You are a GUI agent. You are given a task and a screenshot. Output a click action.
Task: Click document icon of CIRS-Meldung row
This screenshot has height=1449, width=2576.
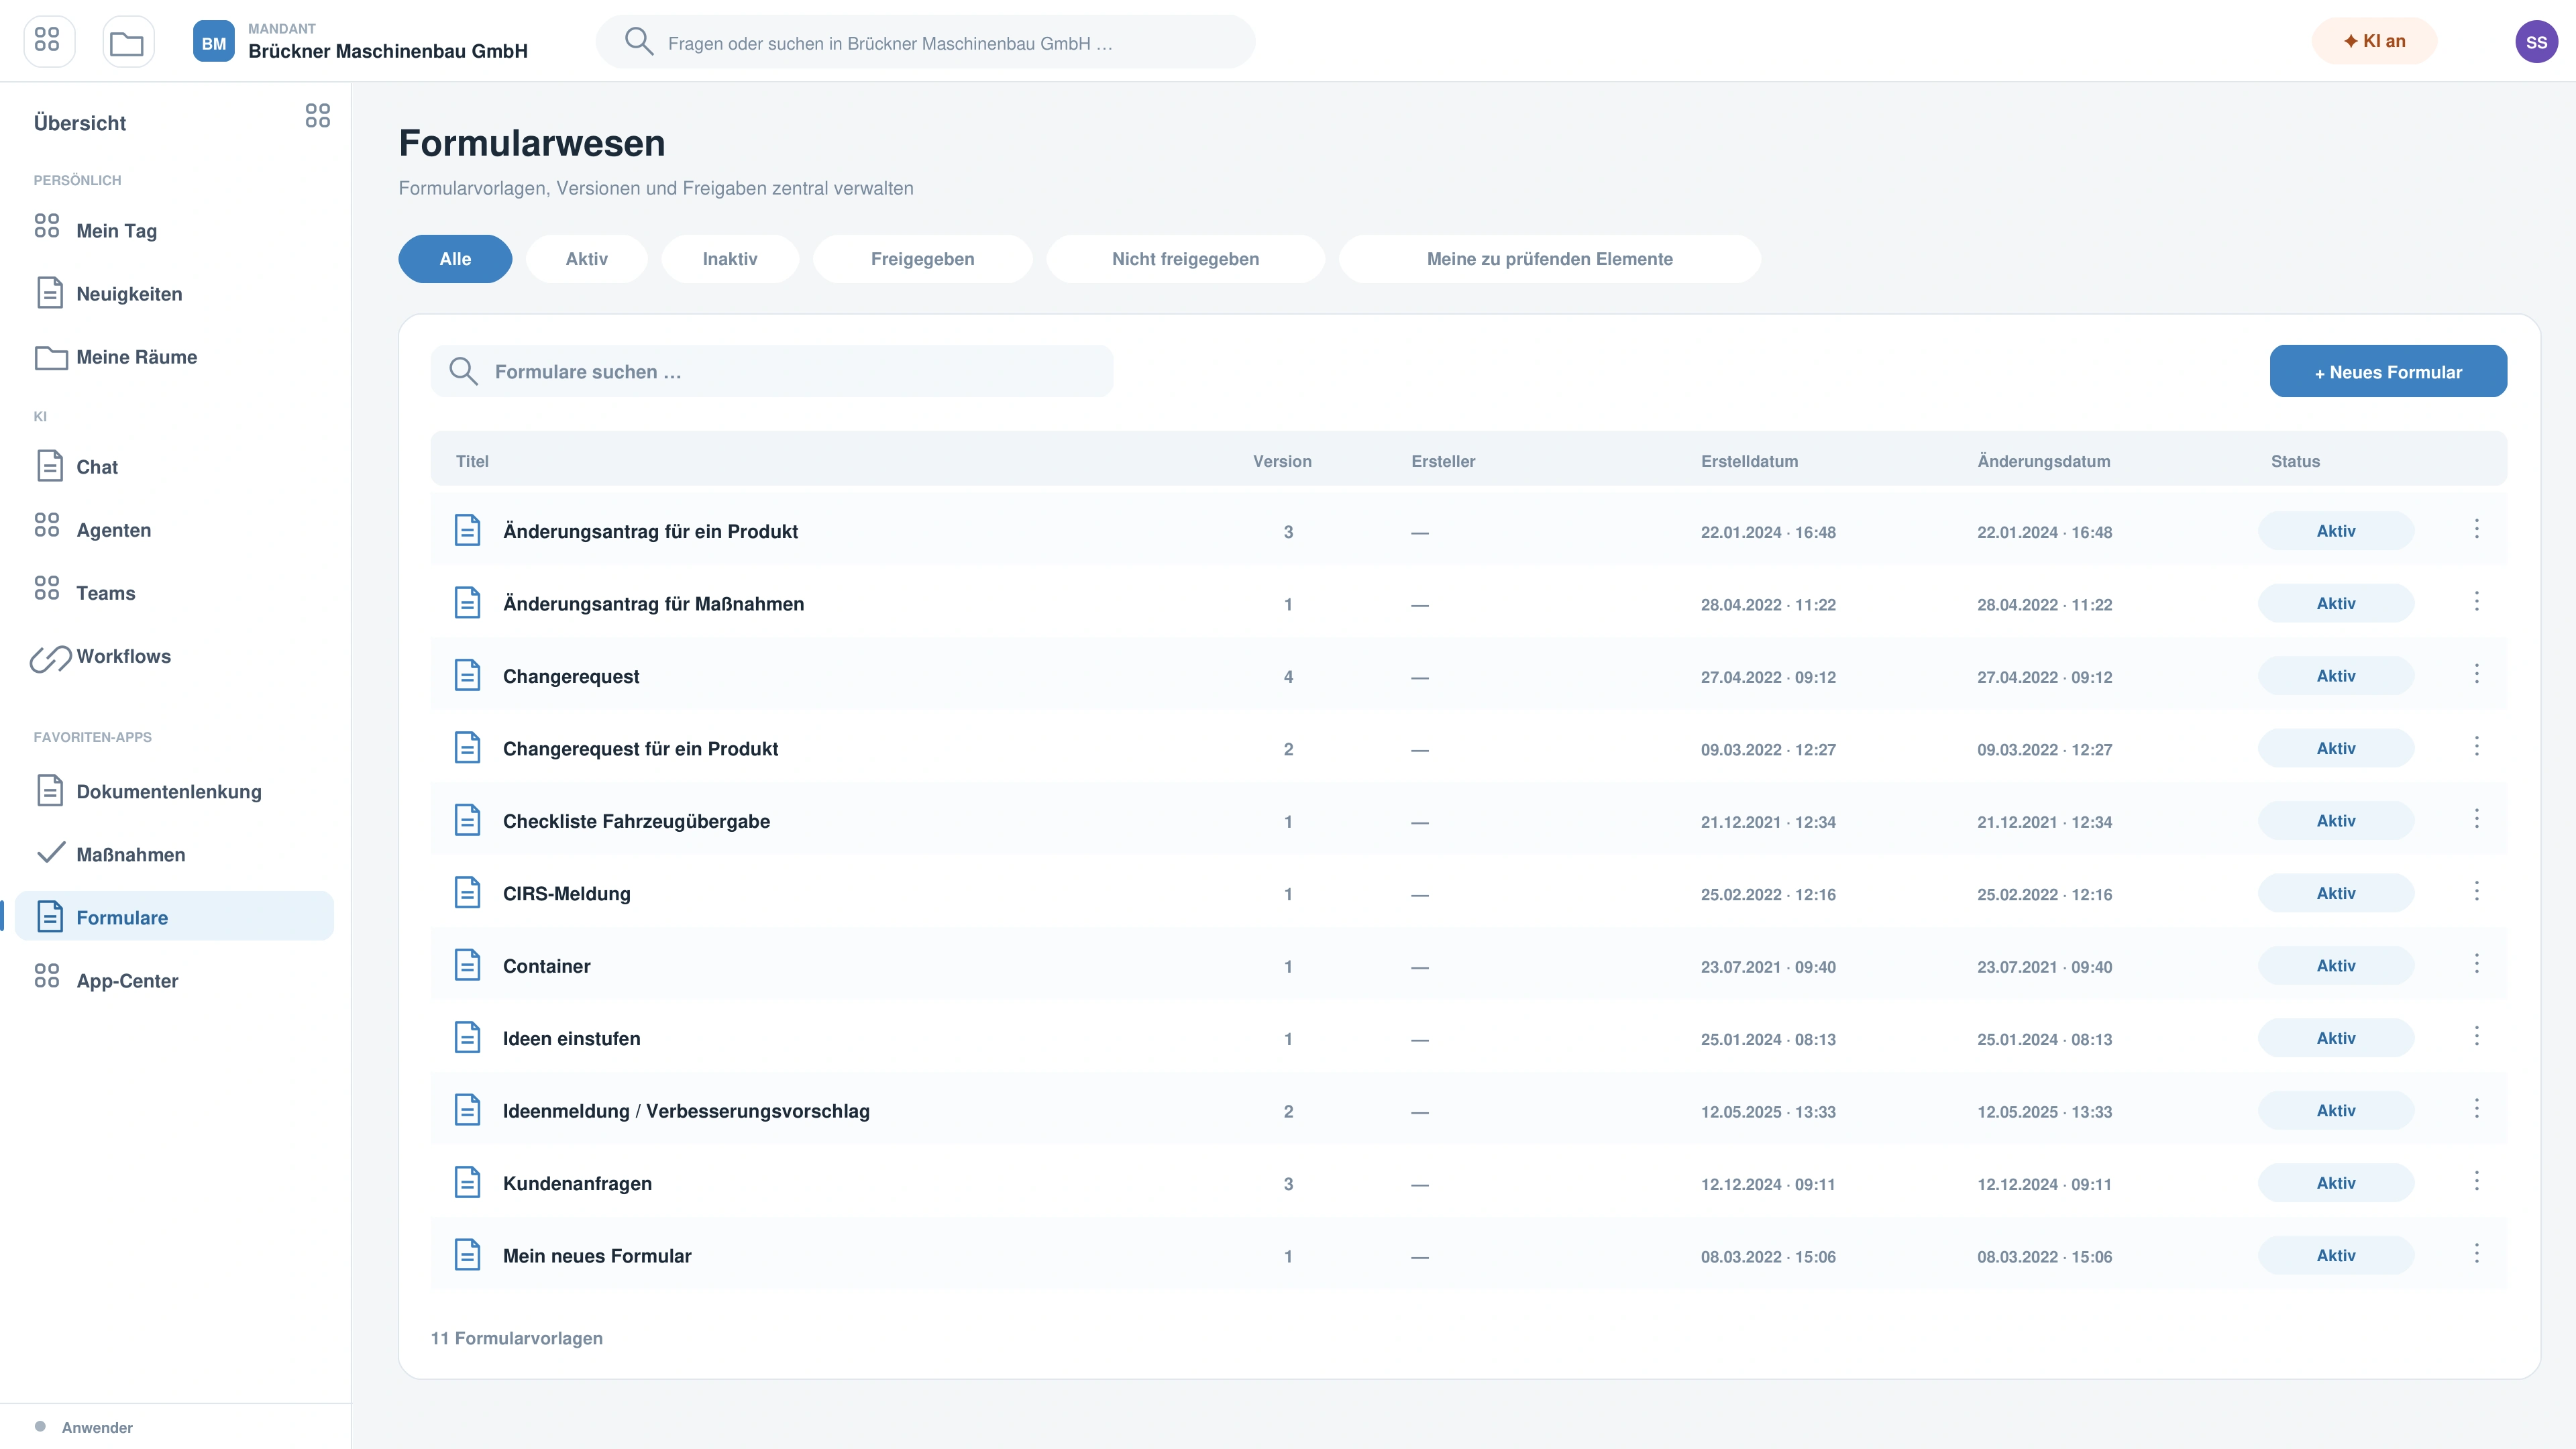[x=467, y=892]
